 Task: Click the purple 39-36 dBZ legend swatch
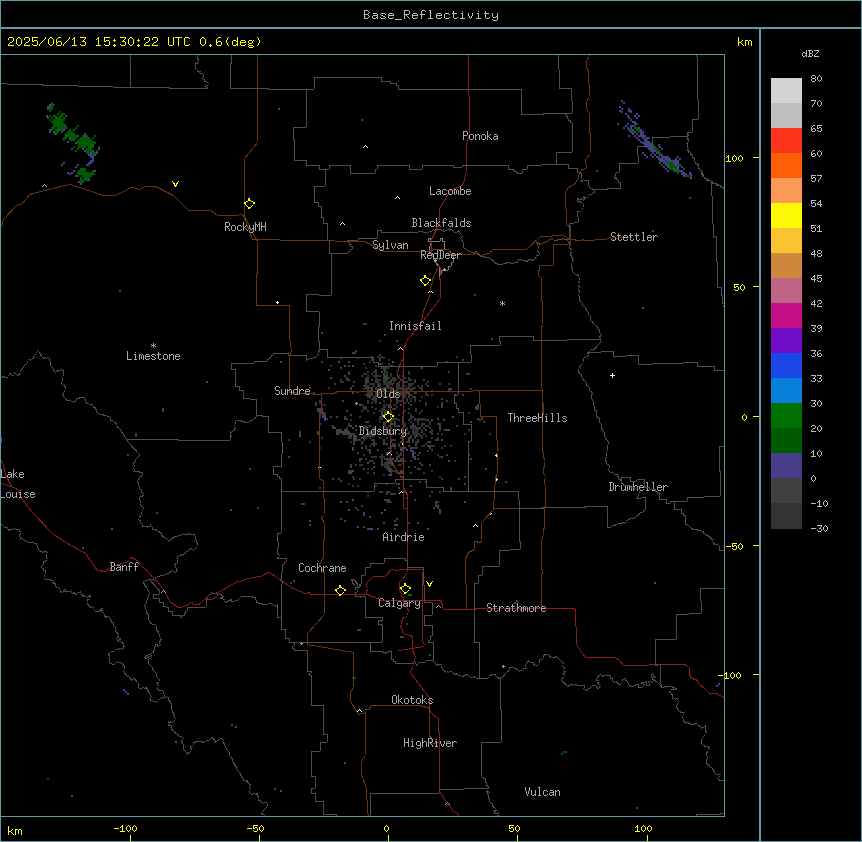tap(786, 341)
